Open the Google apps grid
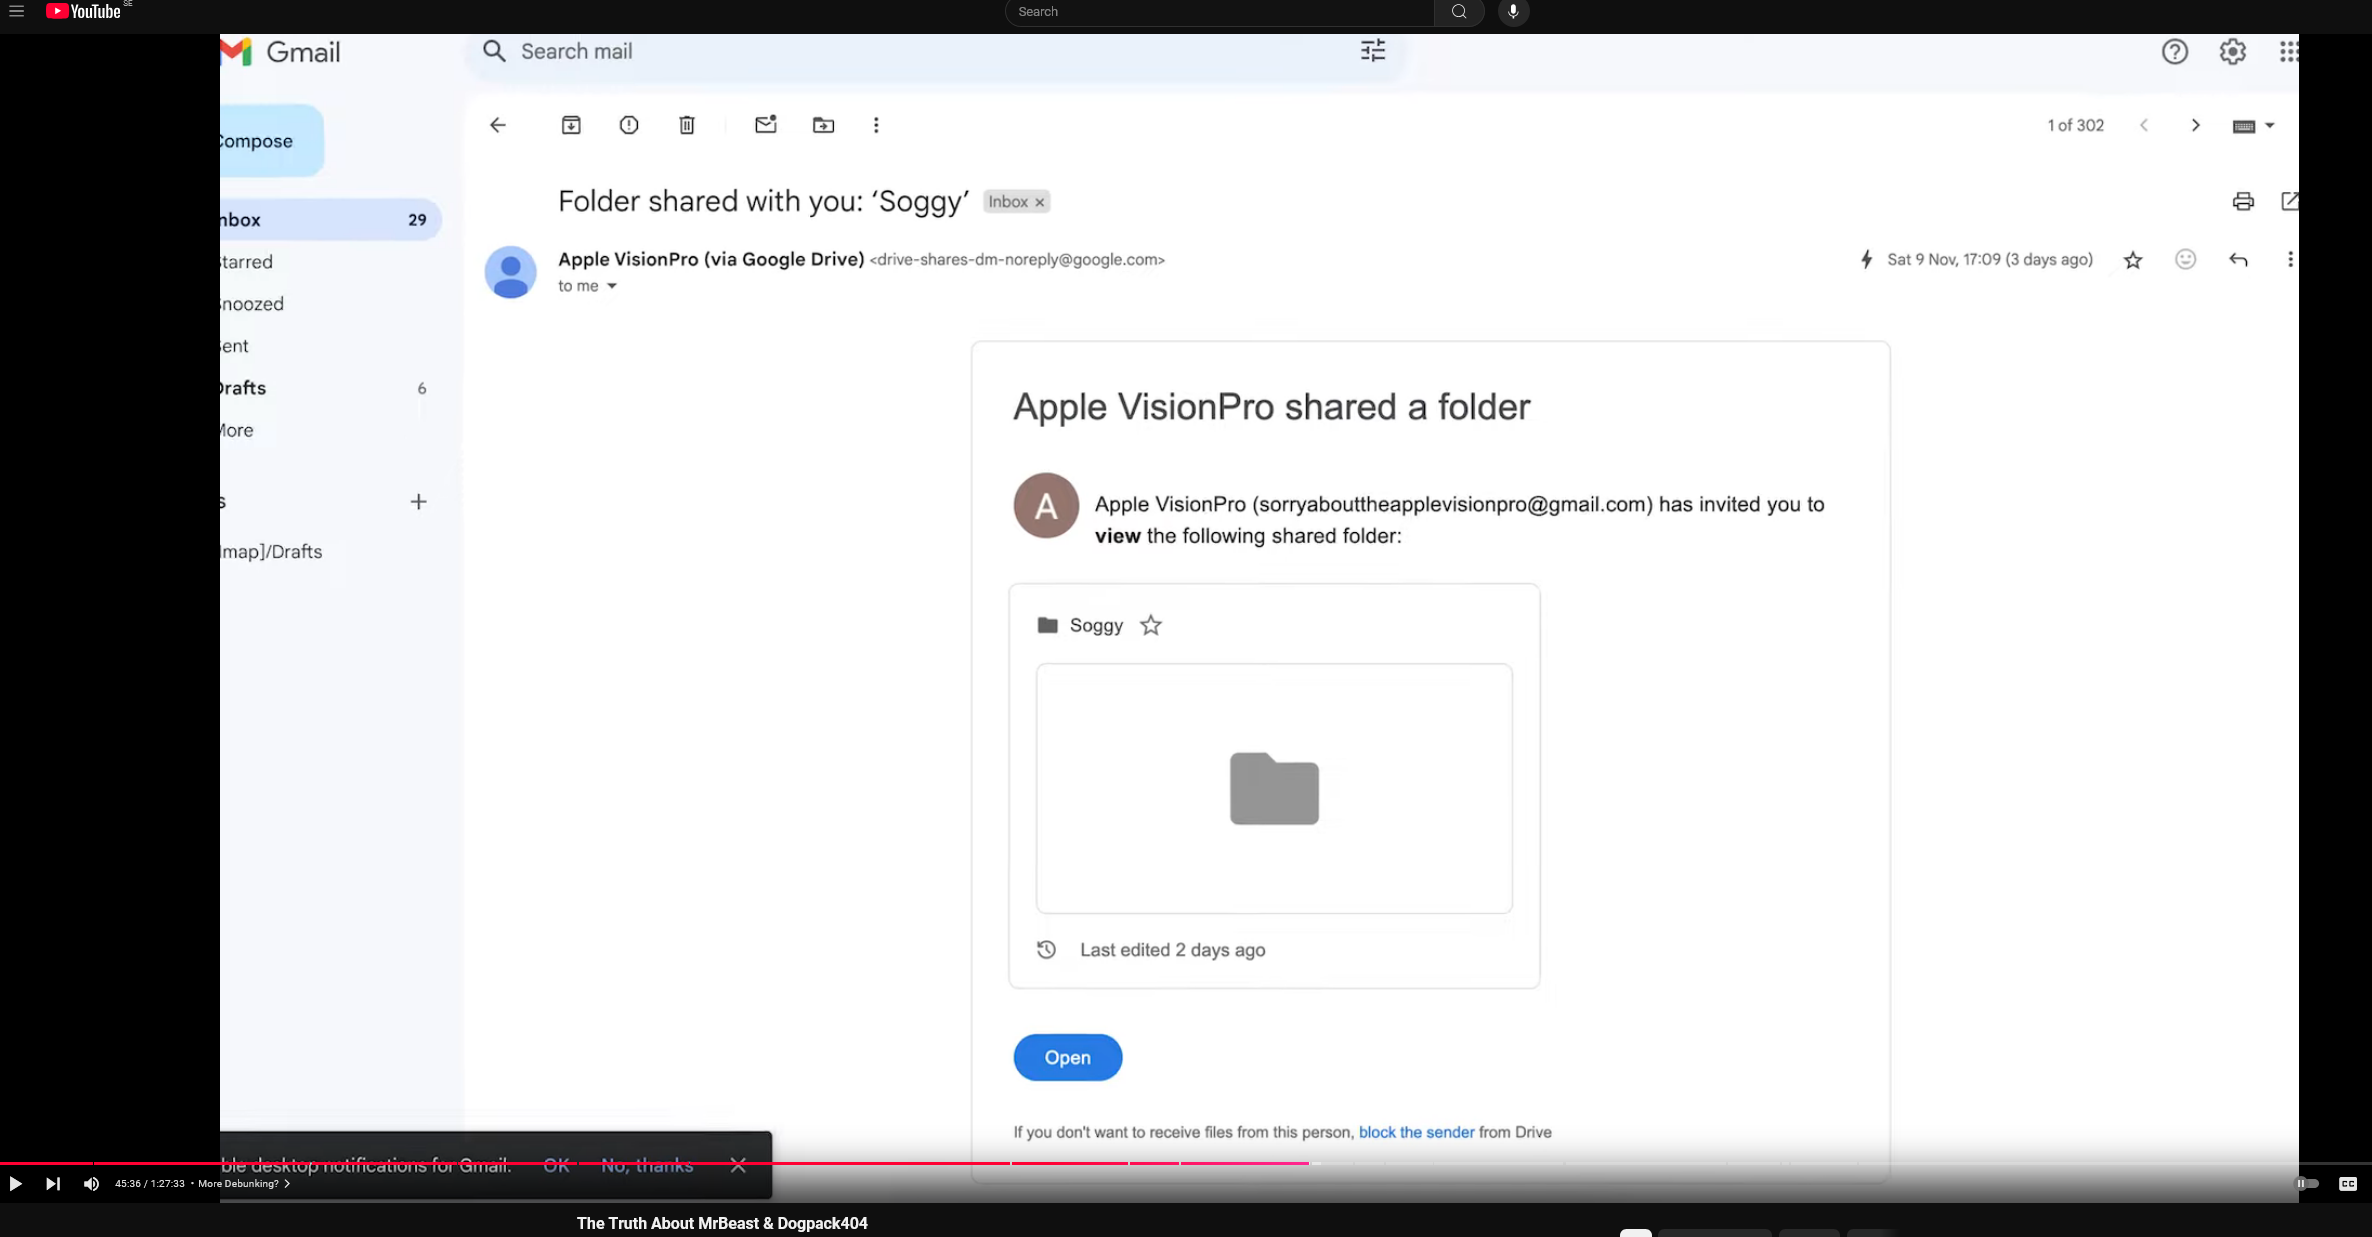 click(2288, 52)
